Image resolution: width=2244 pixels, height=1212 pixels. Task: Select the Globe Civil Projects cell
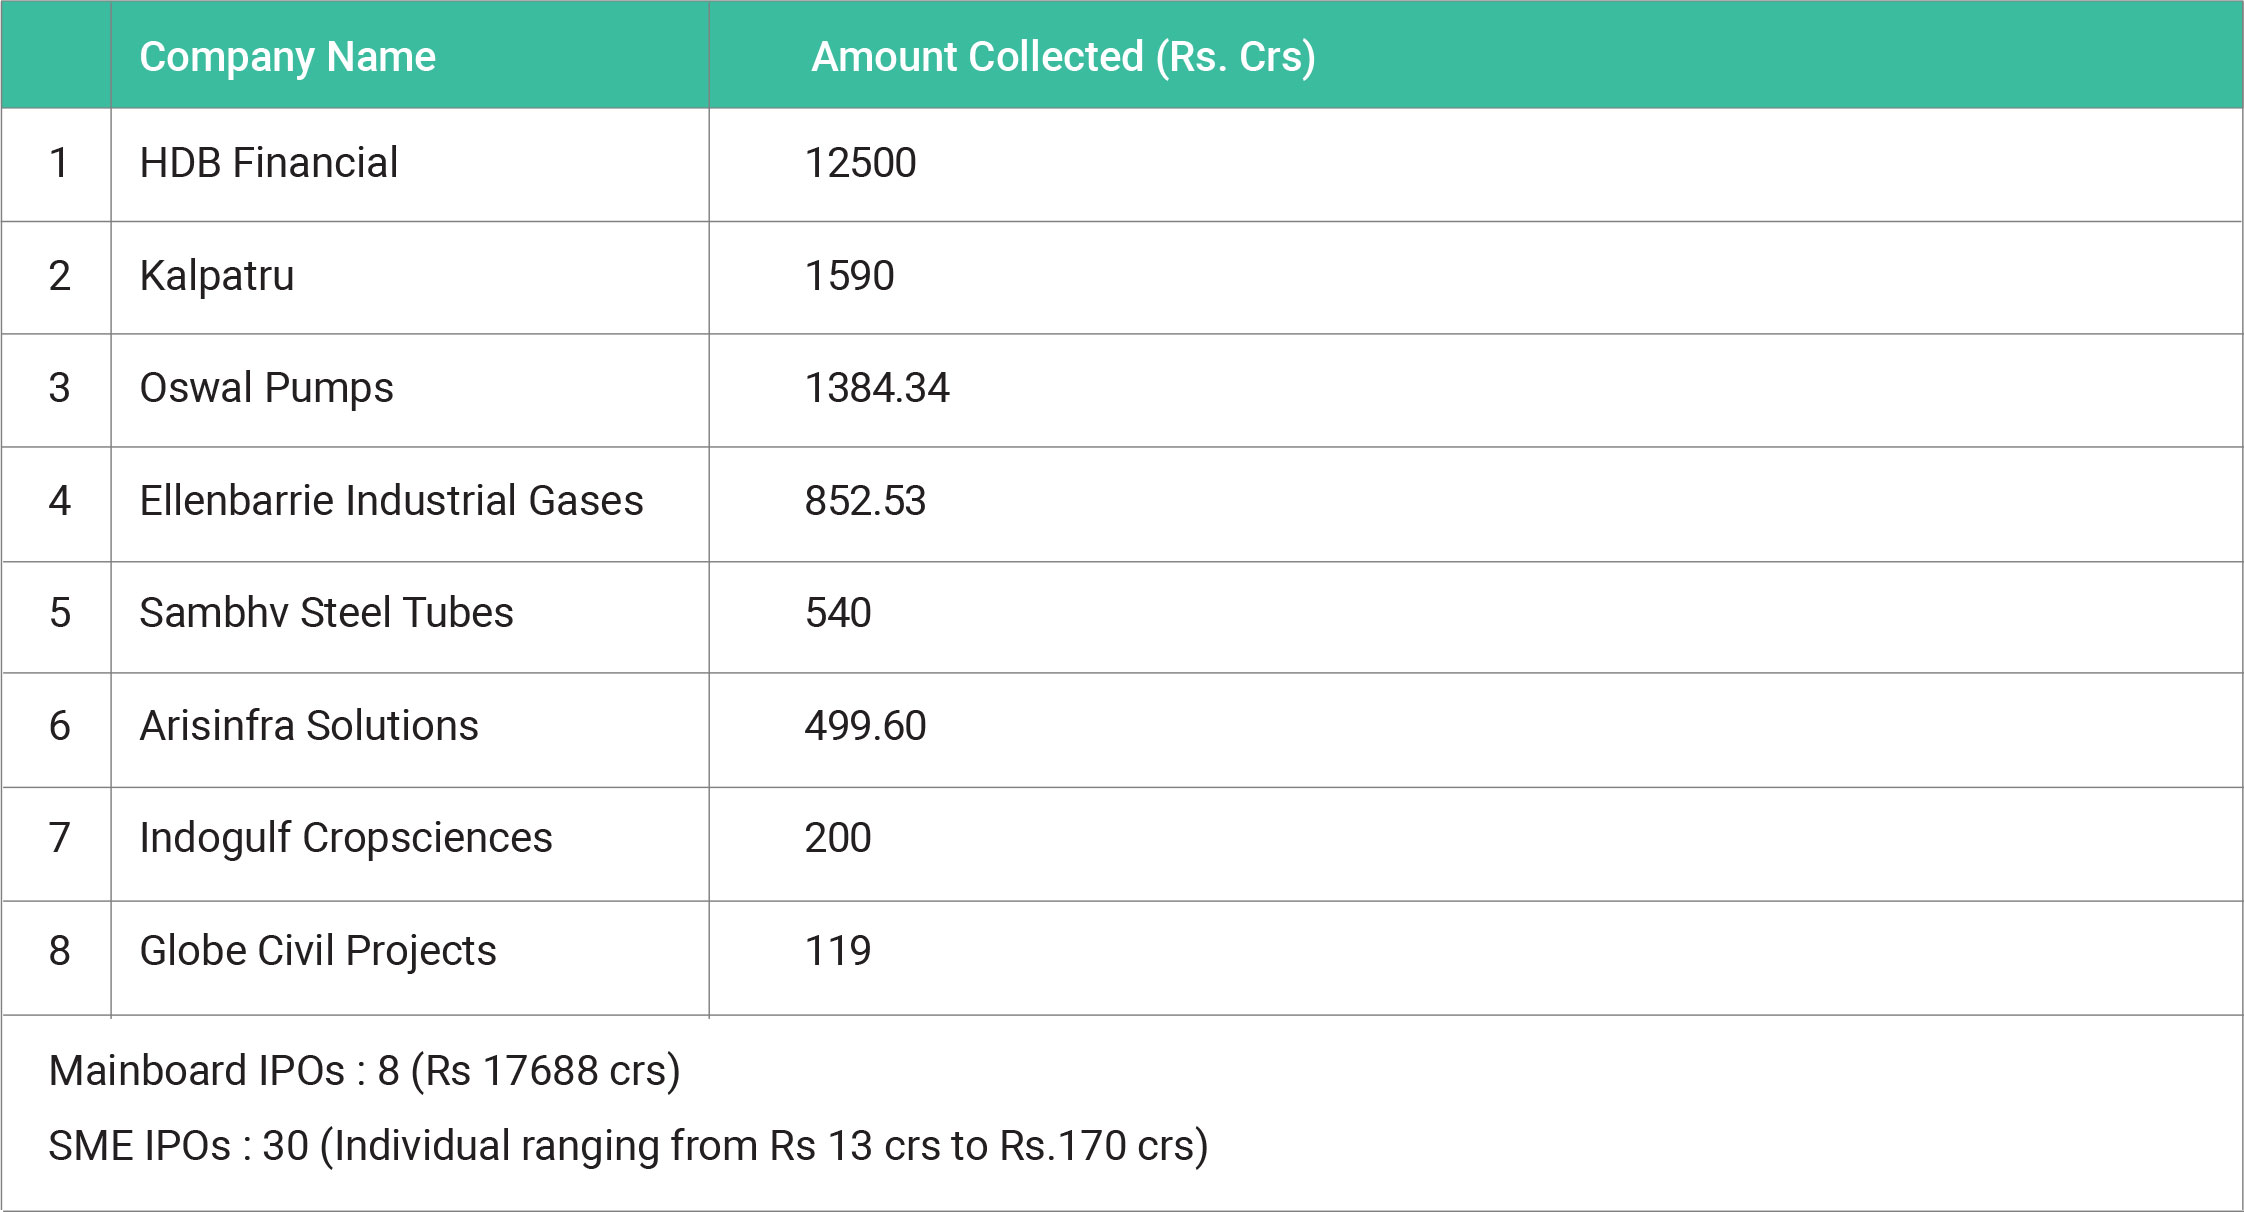tap(318, 951)
